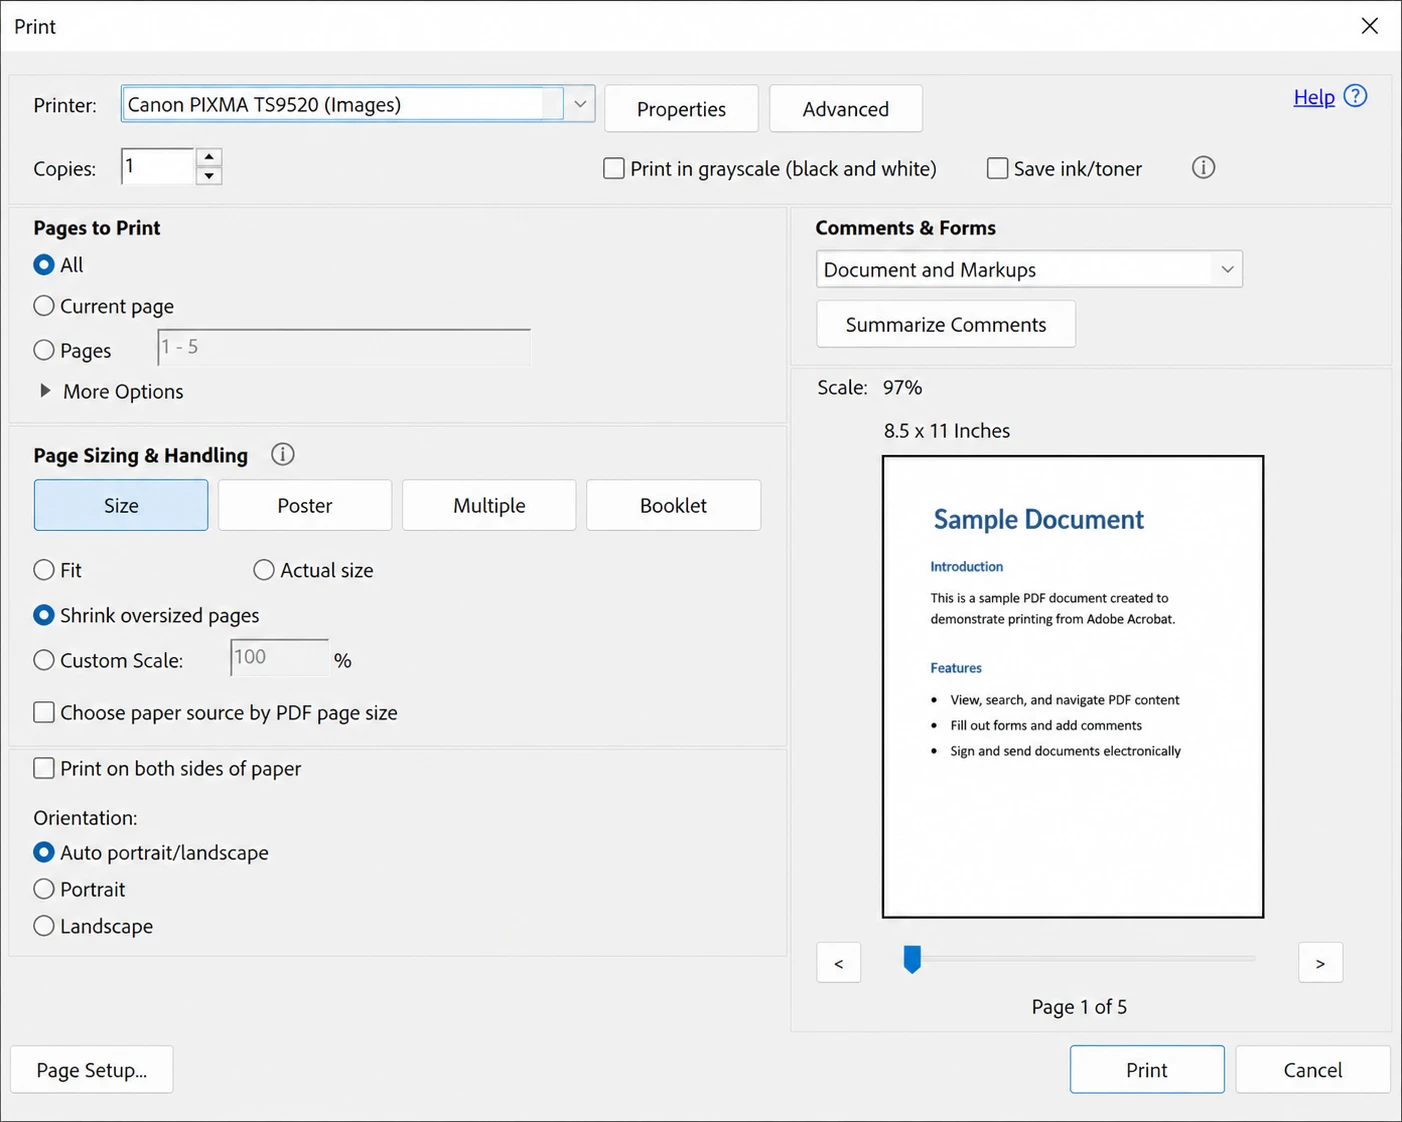This screenshot has width=1402, height=1122.
Task: Switch to the Size tab
Action: pyautogui.click(x=121, y=505)
